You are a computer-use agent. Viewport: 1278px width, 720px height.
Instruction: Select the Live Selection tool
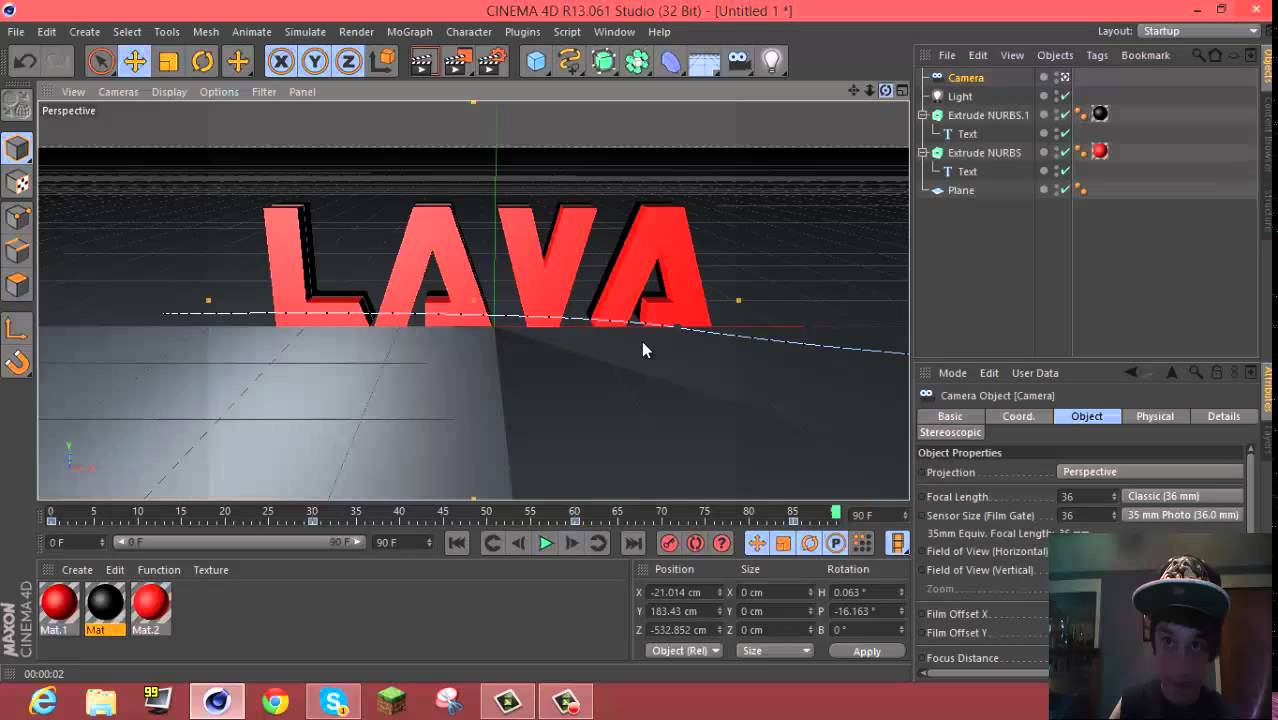click(x=100, y=62)
